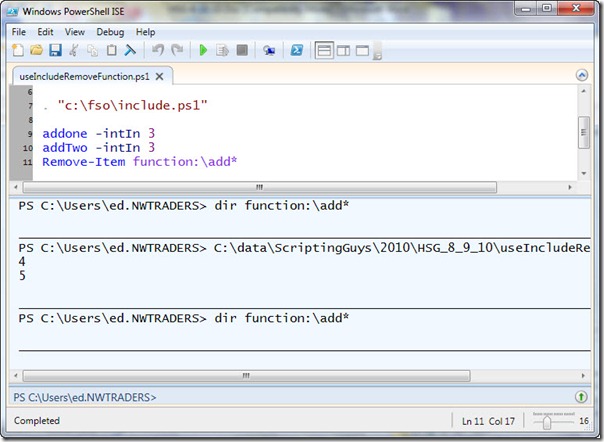Click the zoom value 16 in the status bar
The height and width of the screenshot is (442, 604).
point(584,421)
